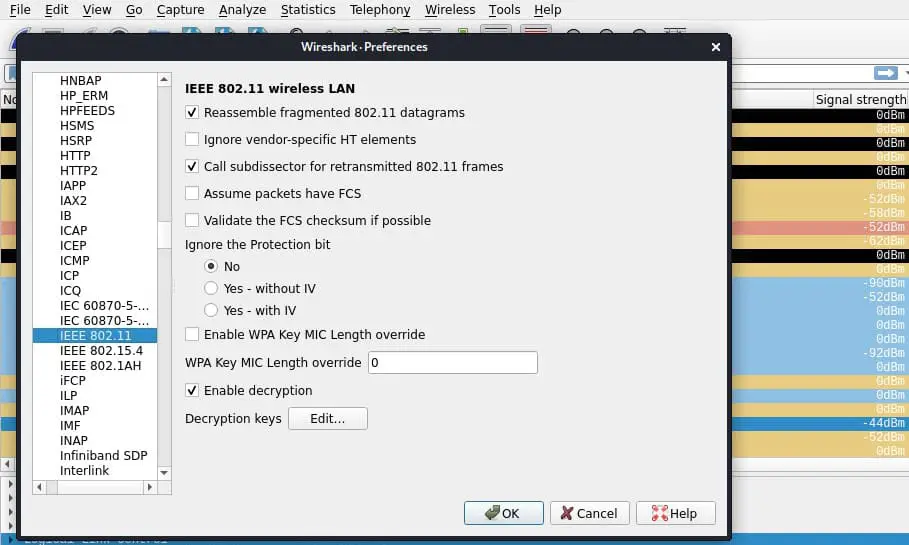This screenshot has width=909, height=545.
Task: Cancel the Preferences dialog
Action: [x=590, y=513]
